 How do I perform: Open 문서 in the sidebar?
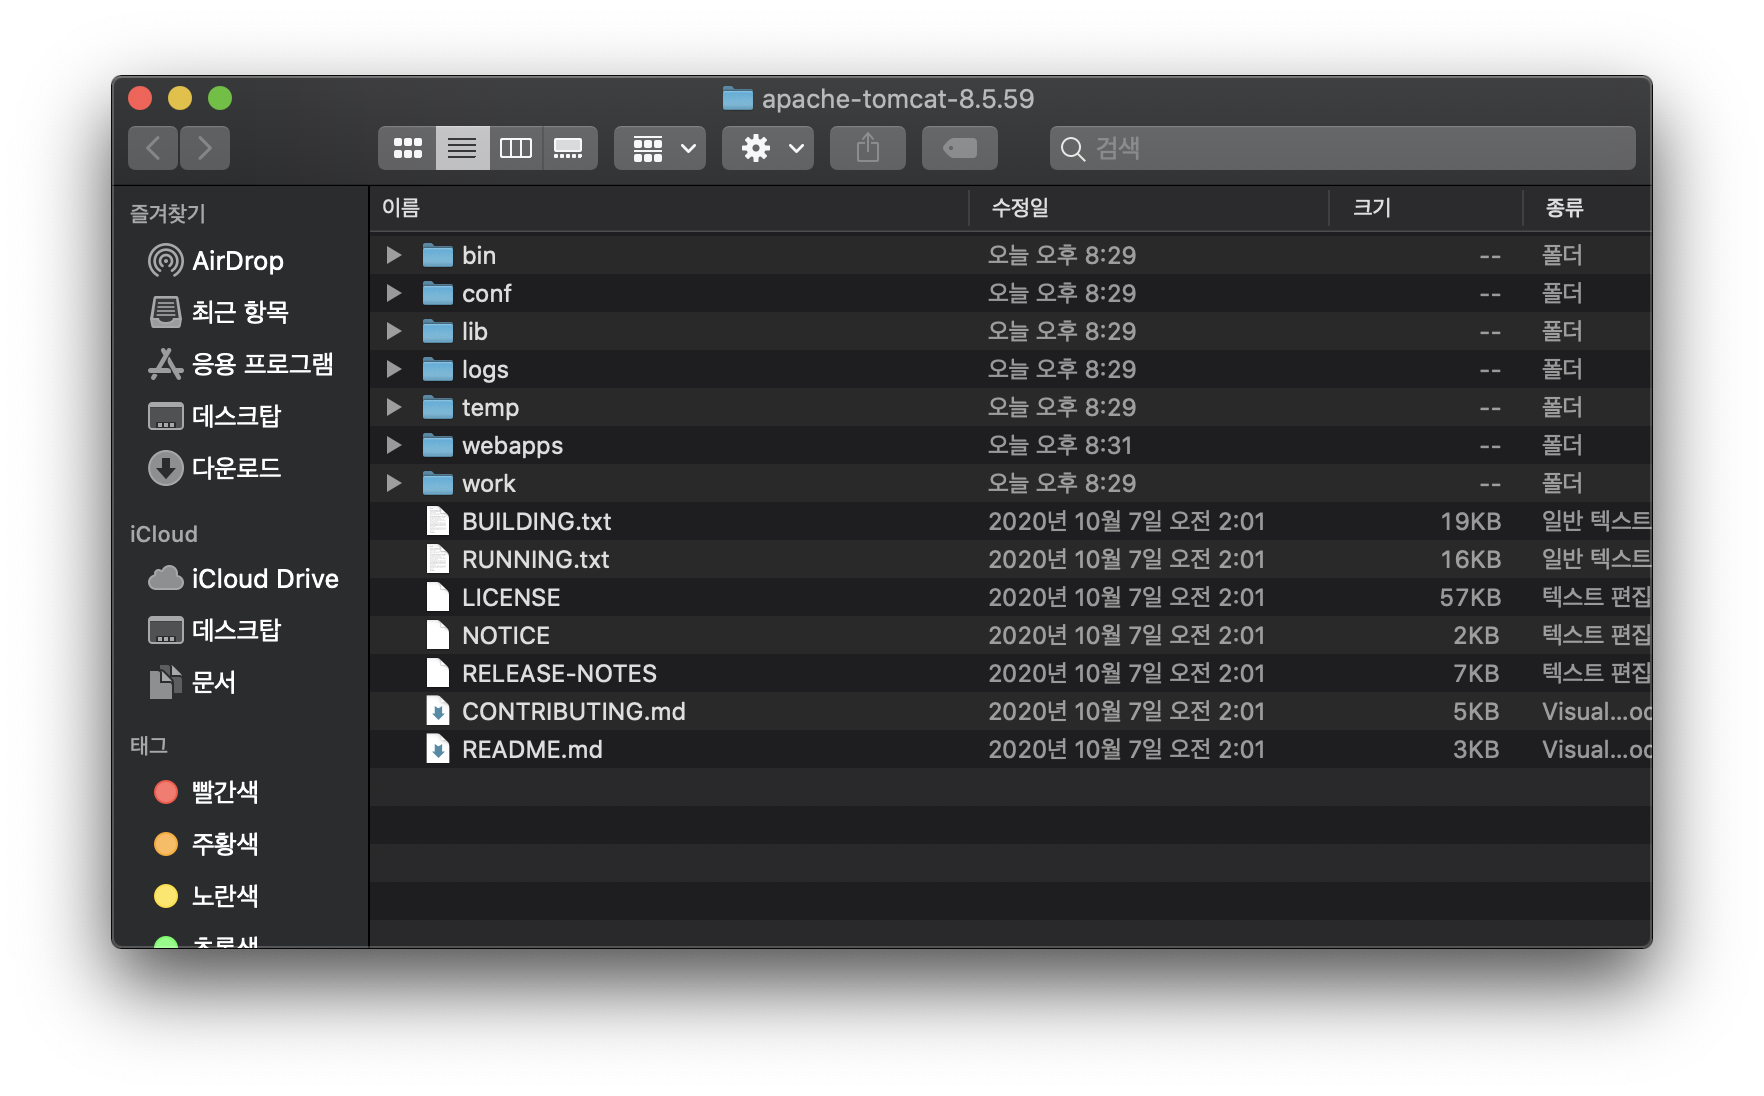[x=192, y=682]
